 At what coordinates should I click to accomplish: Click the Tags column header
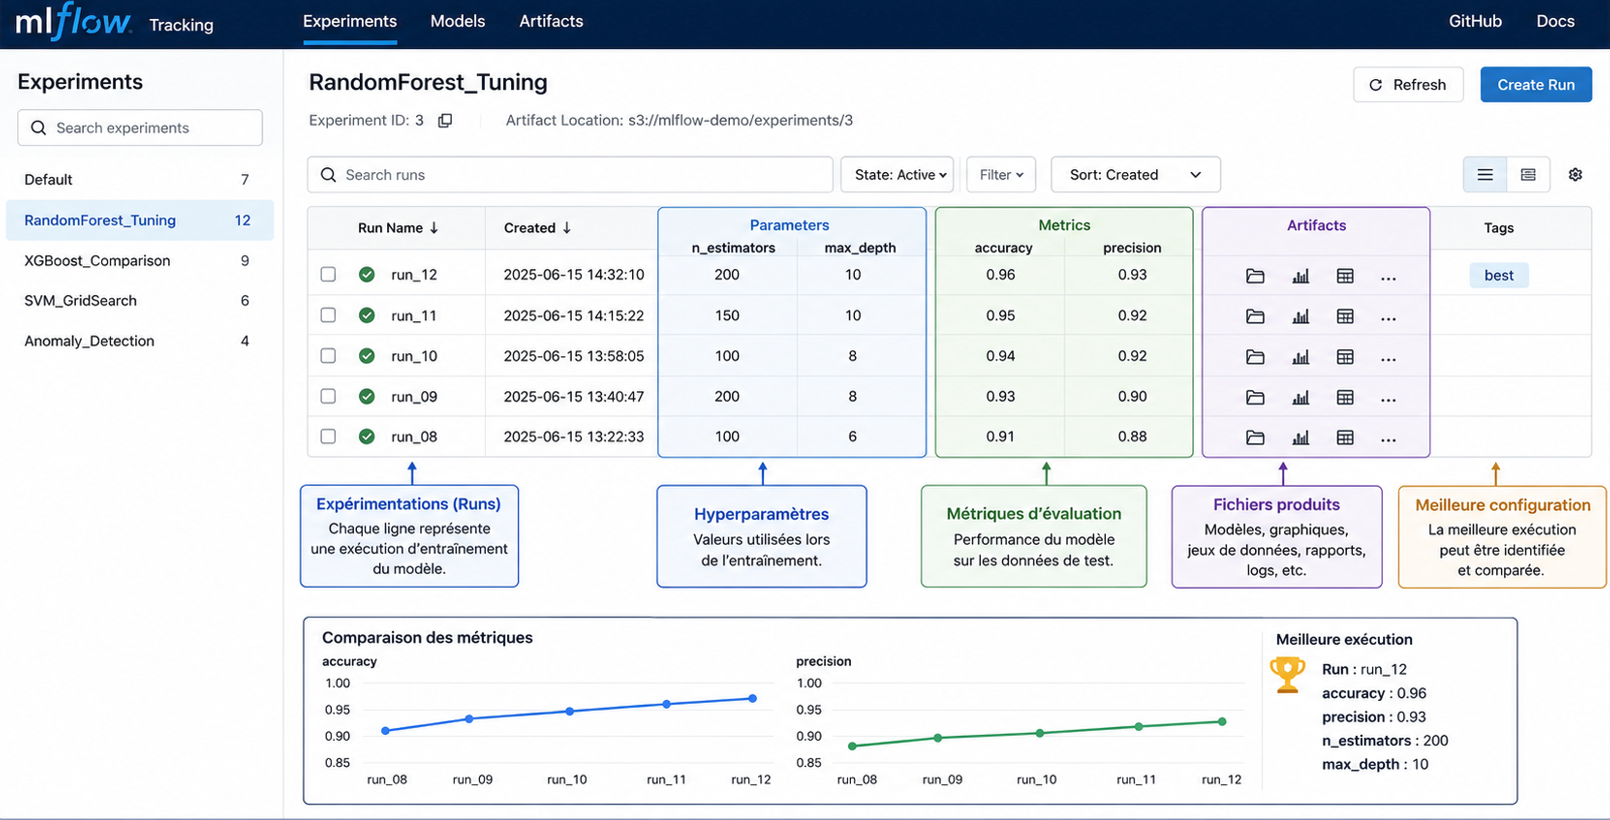click(x=1498, y=228)
